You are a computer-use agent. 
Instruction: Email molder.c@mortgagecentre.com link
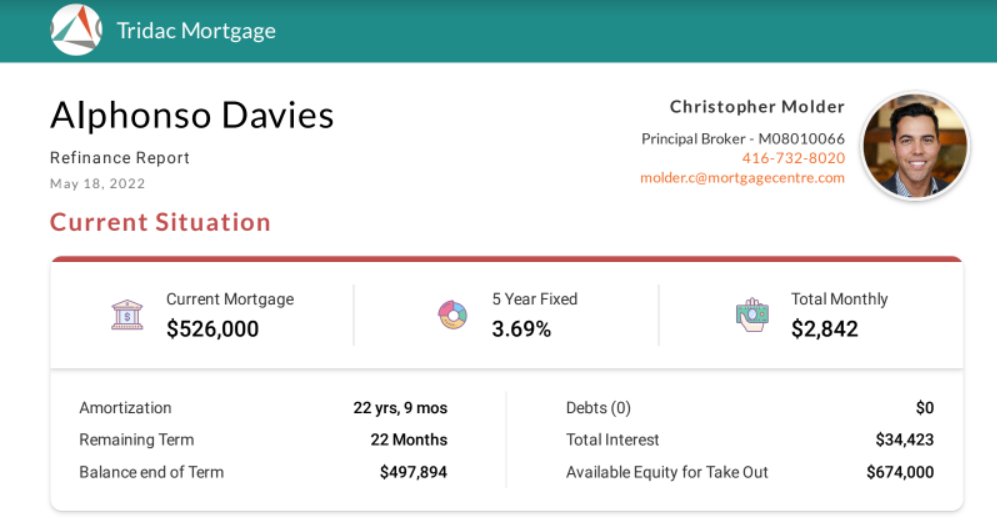pyautogui.click(x=742, y=178)
